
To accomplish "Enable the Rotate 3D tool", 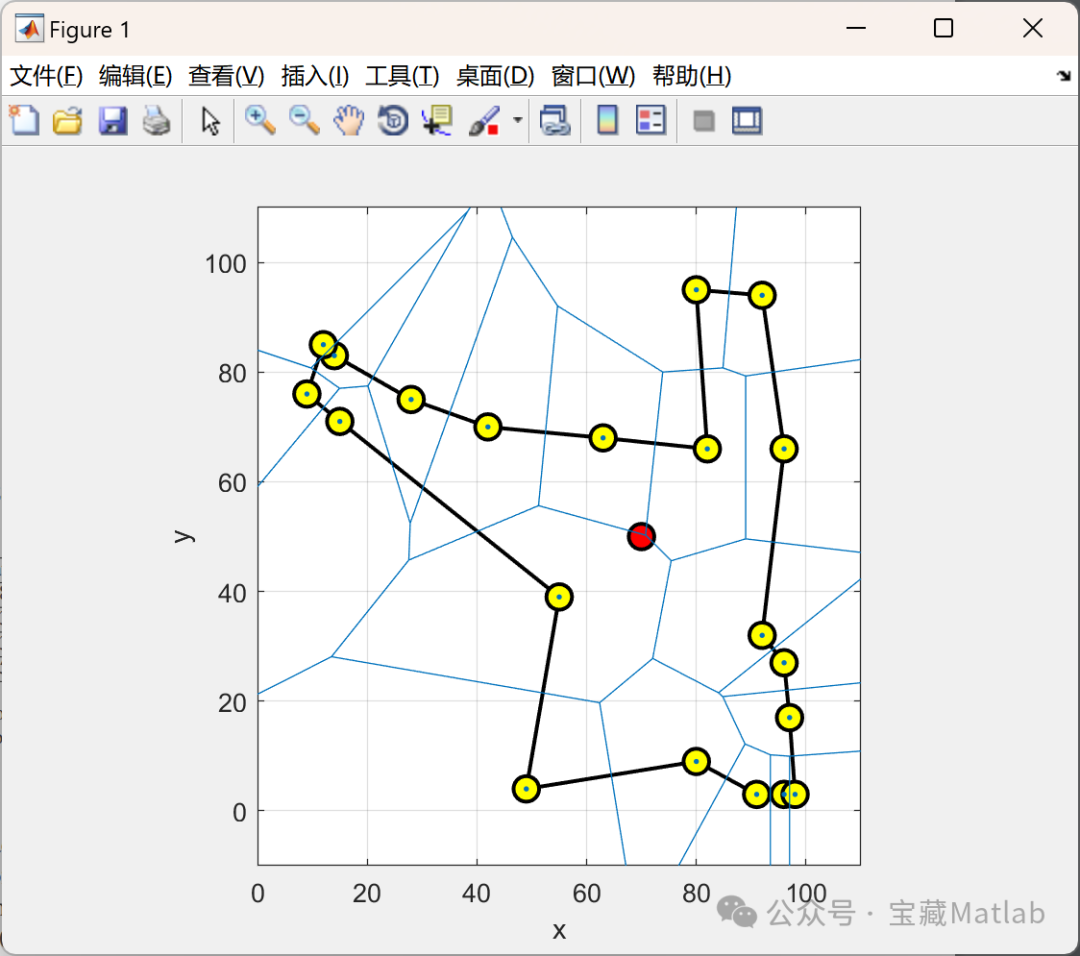I will tap(393, 121).
